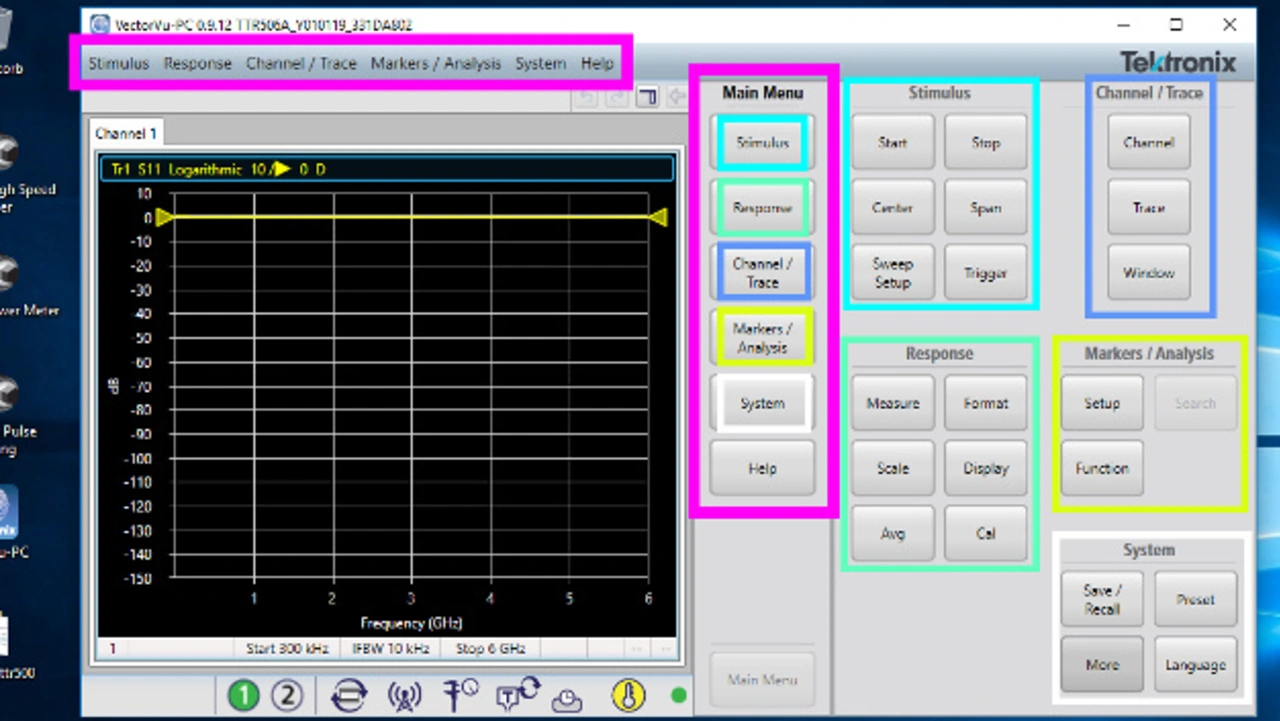Click the panel layout icon above the graph

[647, 97]
